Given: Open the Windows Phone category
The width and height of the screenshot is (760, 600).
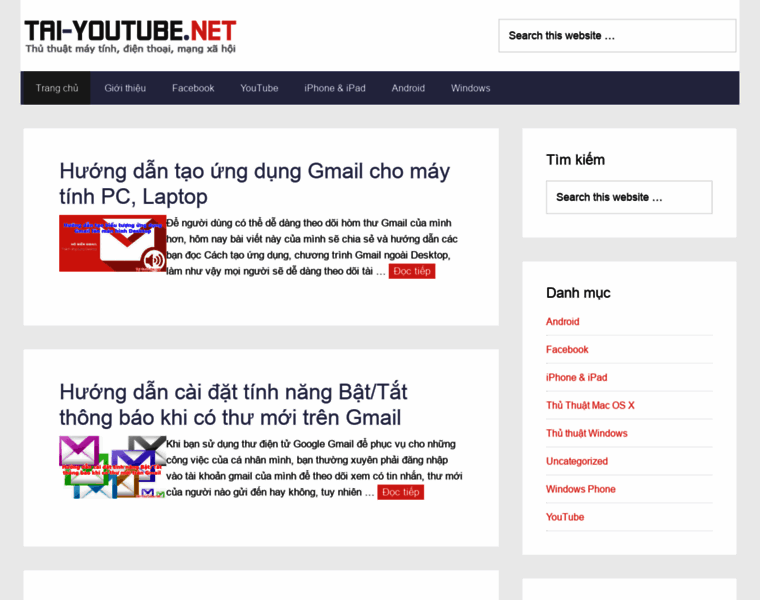Looking at the screenshot, I should click(x=581, y=489).
